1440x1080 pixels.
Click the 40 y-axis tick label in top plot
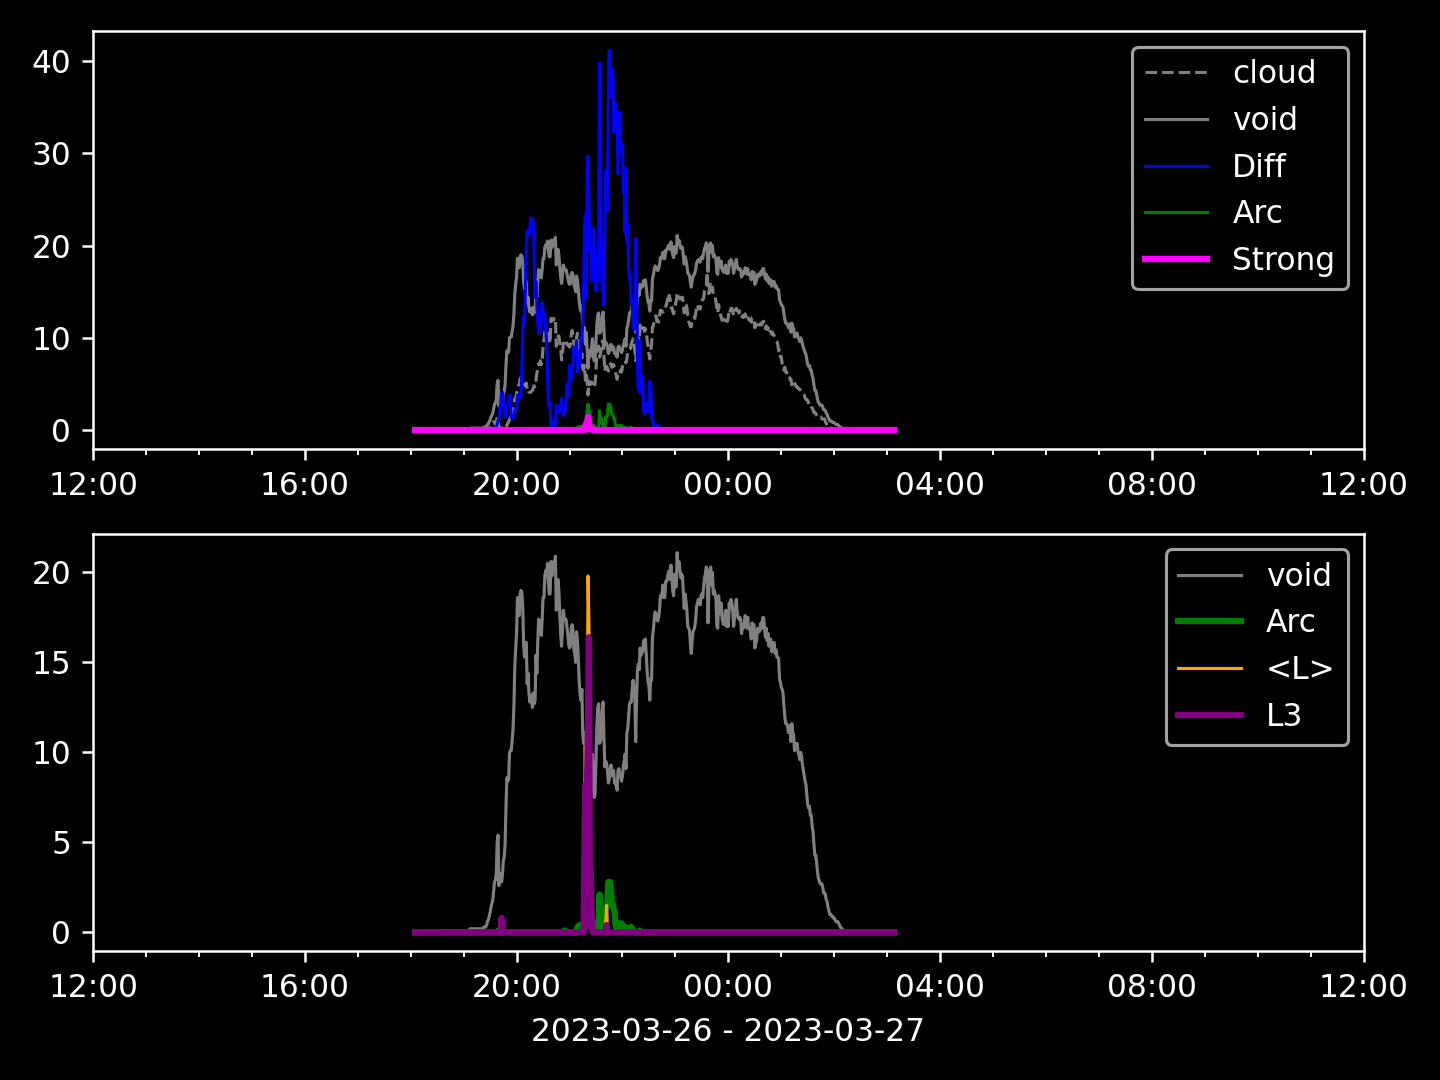(51, 62)
